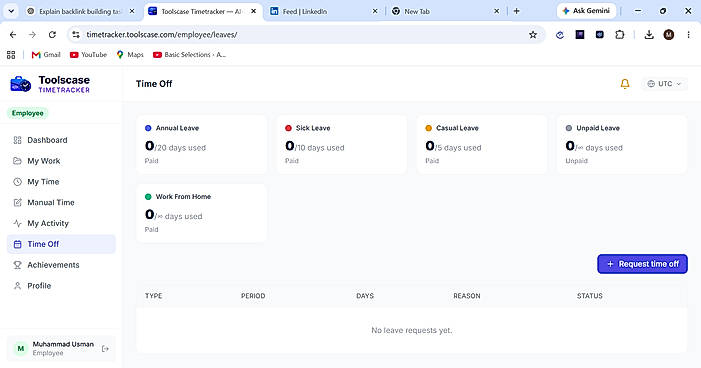Select Time Off in sidebar
This screenshot has width=701, height=368.
(x=61, y=244)
